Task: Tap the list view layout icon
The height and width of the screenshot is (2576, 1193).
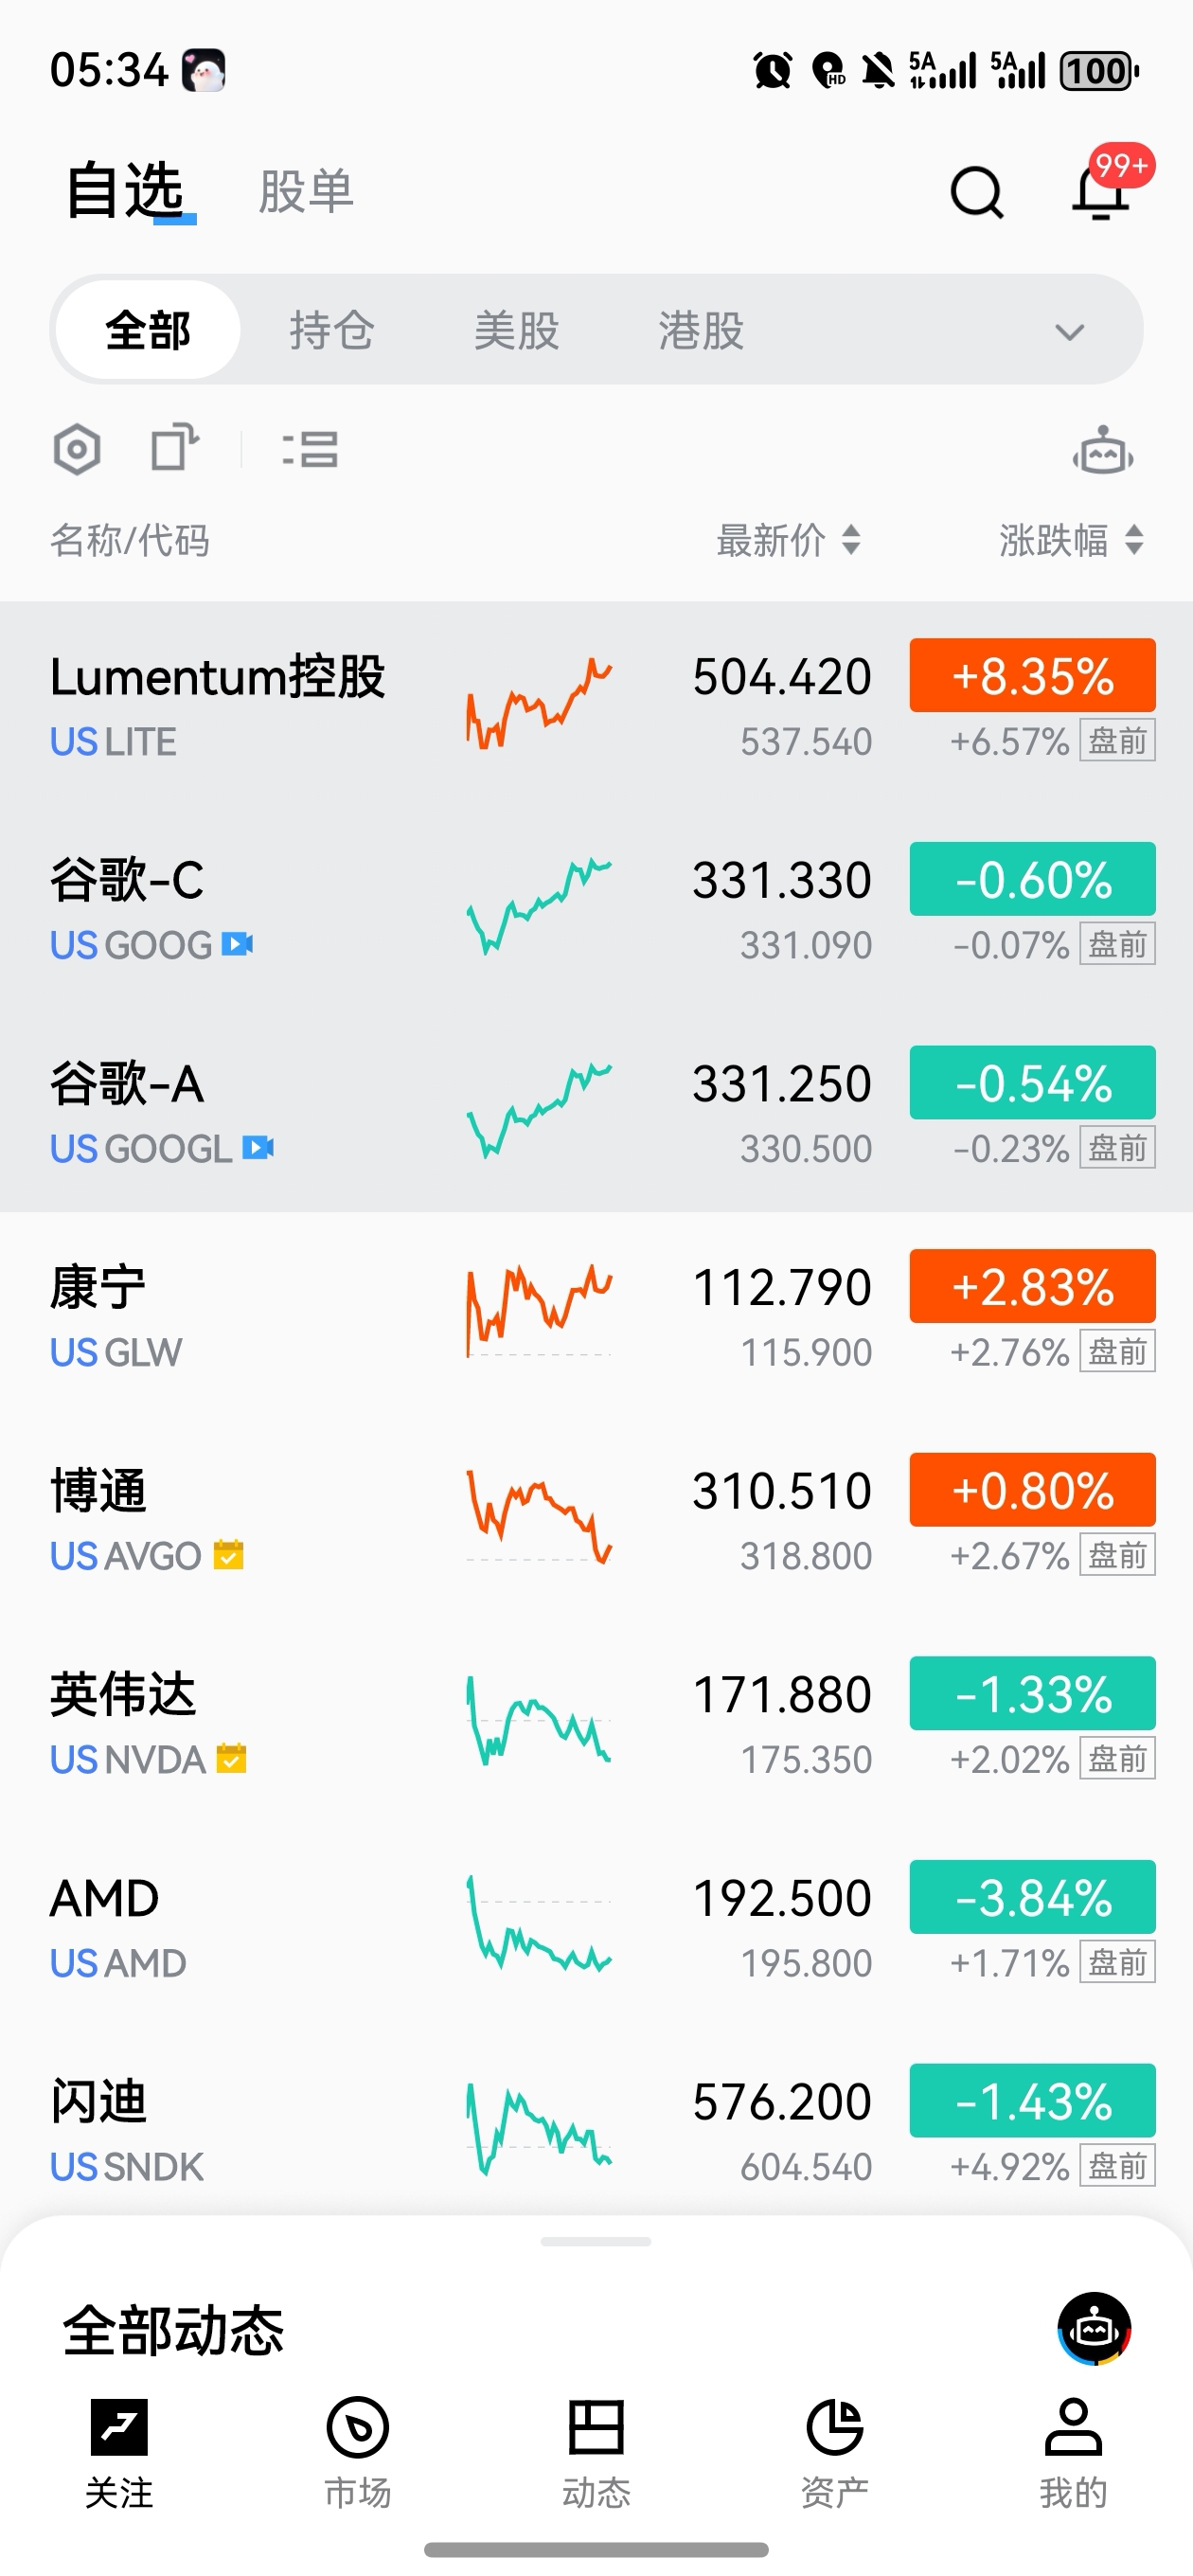Action: [x=310, y=449]
